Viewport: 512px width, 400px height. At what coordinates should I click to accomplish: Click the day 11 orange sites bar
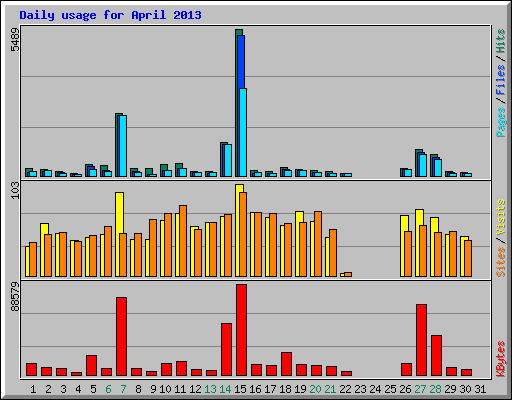183,241
